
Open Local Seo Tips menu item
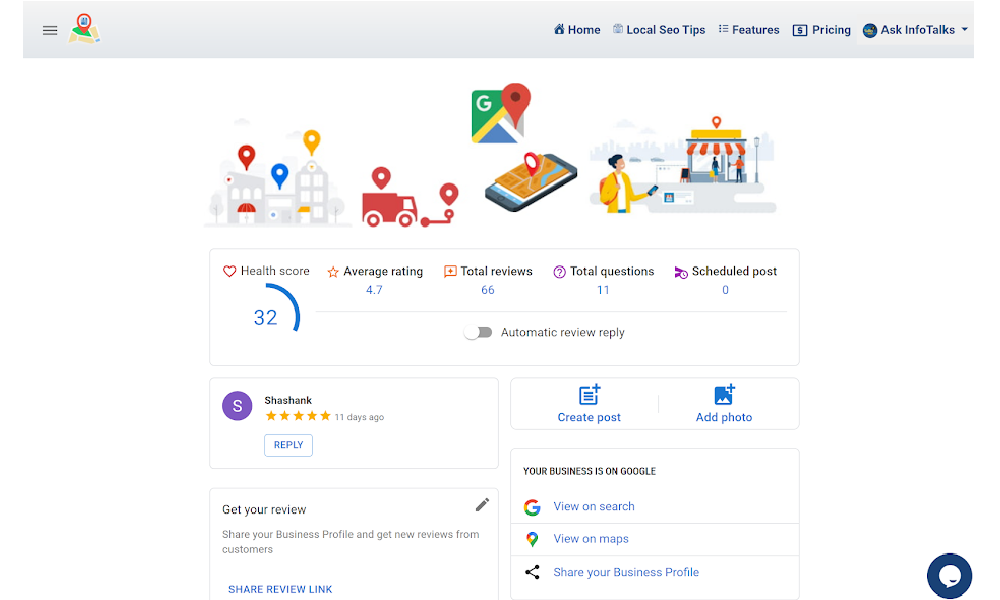pyautogui.click(x=659, y=30)
